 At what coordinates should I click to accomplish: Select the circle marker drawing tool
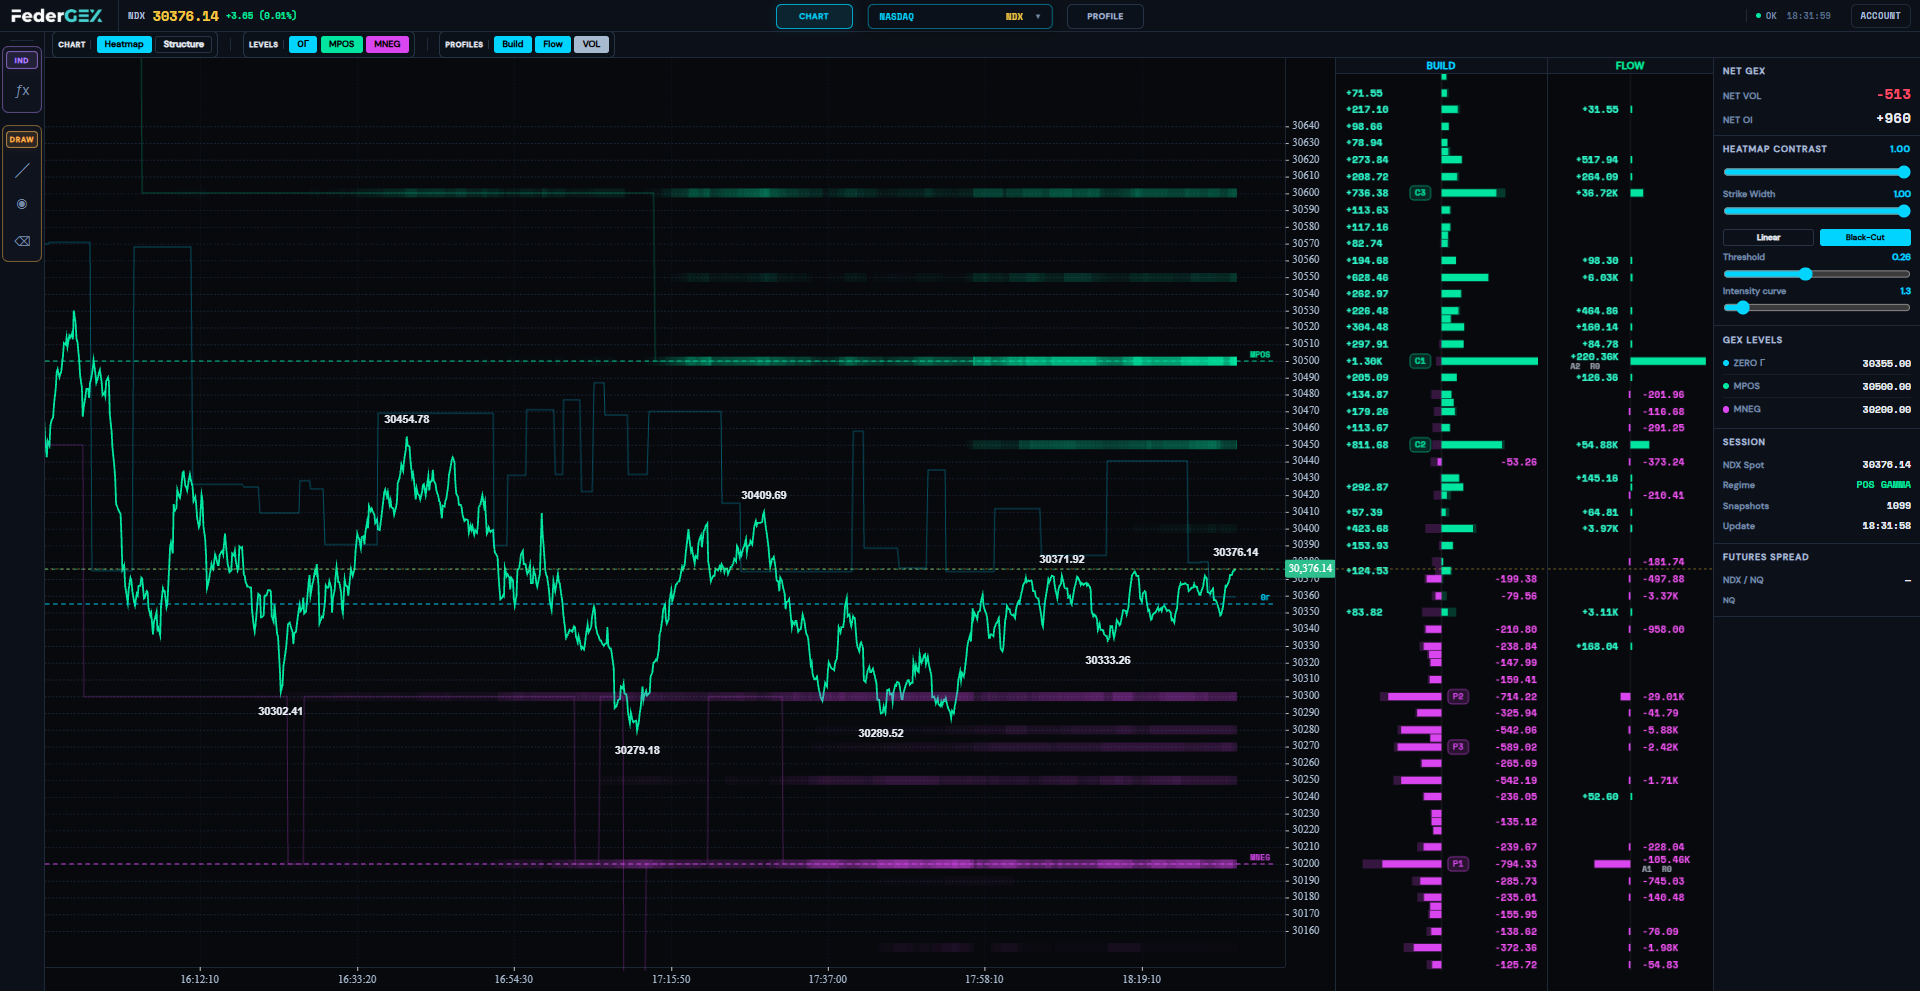point(22,204)
